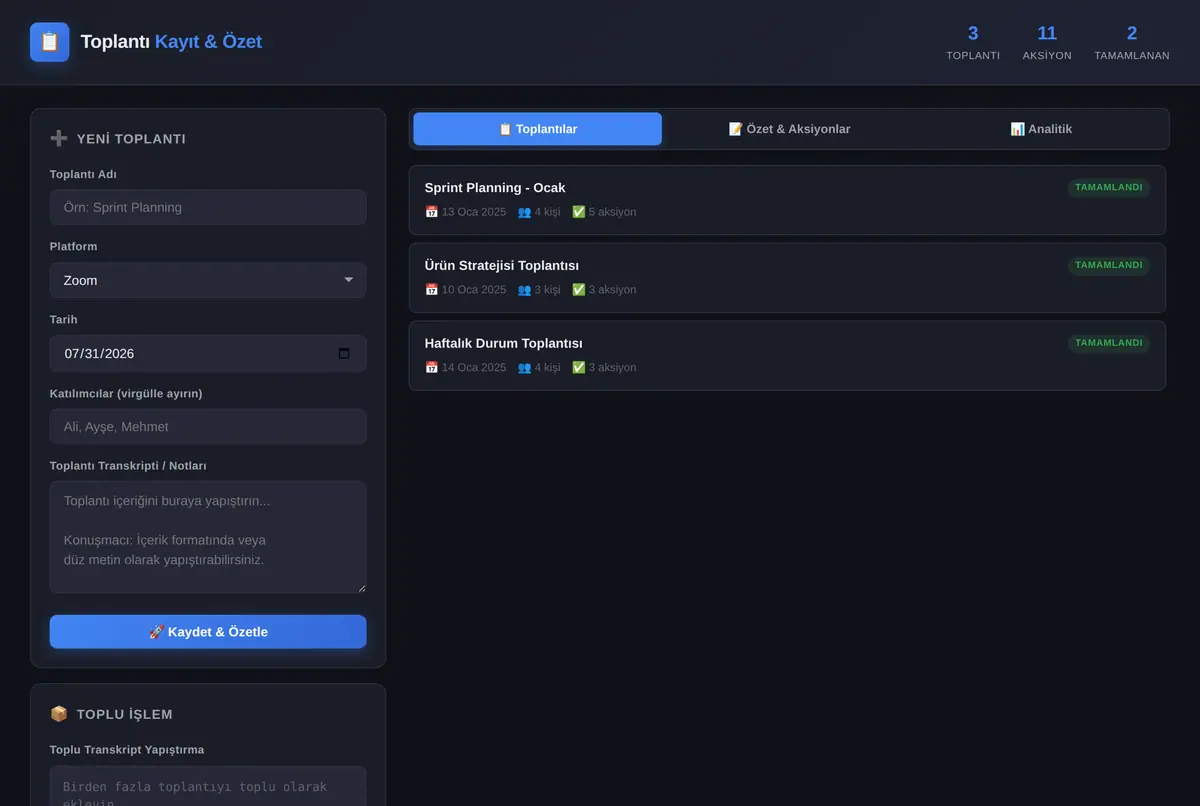Click the date text 10 Oca 2025
This screenshot has width=1200, height=806.
click(x=474, y=290)
